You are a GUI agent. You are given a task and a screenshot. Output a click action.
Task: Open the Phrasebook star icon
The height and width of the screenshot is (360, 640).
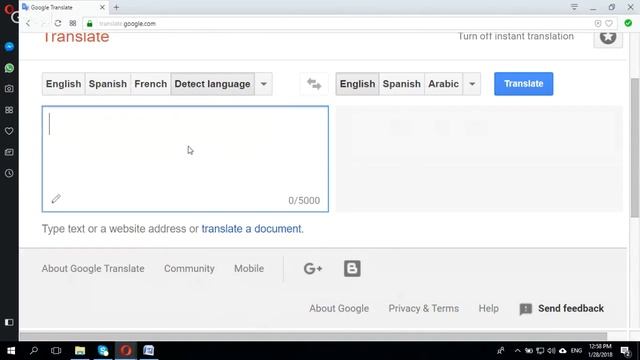[608, 37]
